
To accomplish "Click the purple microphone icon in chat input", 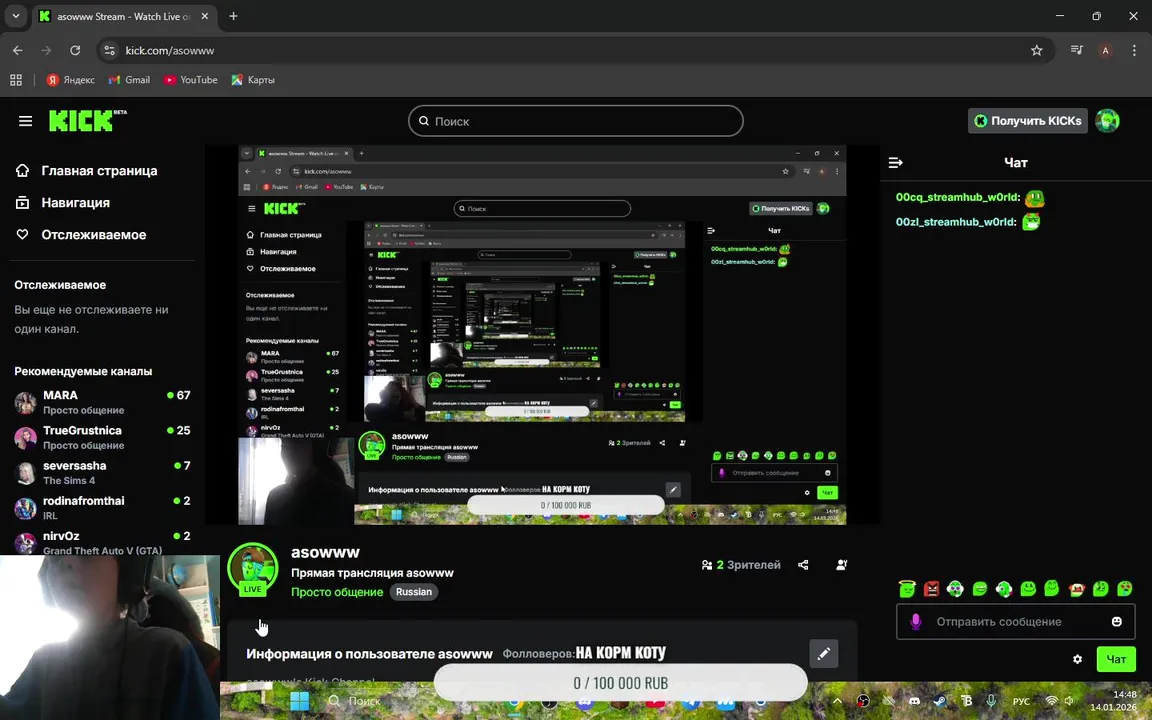I will click(x=915, y=622).
